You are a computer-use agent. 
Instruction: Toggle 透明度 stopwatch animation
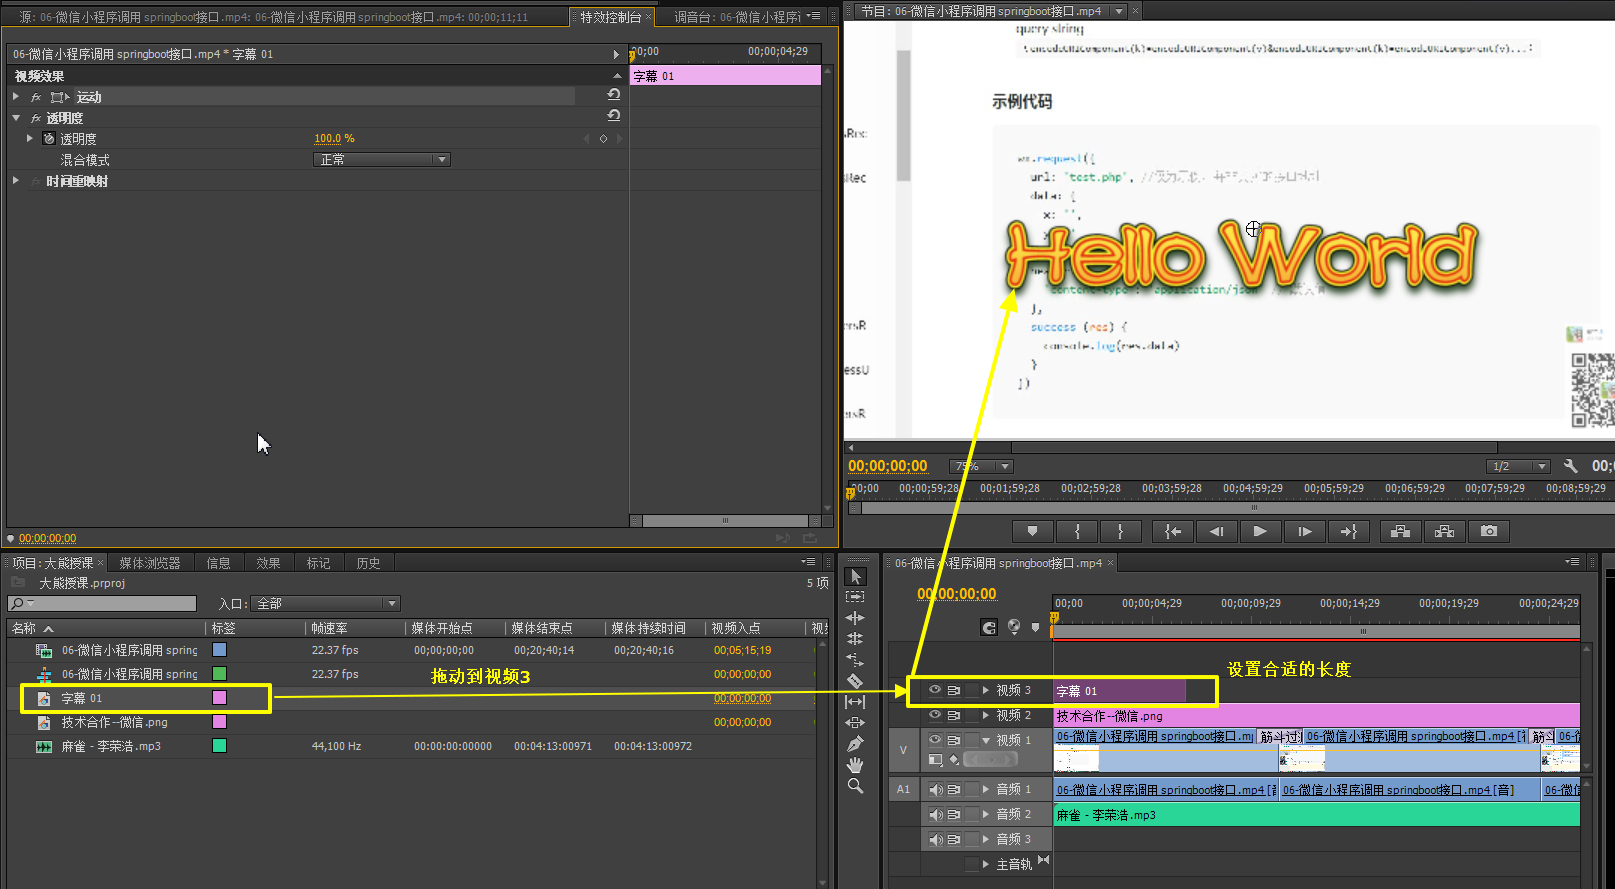[x=49, y=138]
